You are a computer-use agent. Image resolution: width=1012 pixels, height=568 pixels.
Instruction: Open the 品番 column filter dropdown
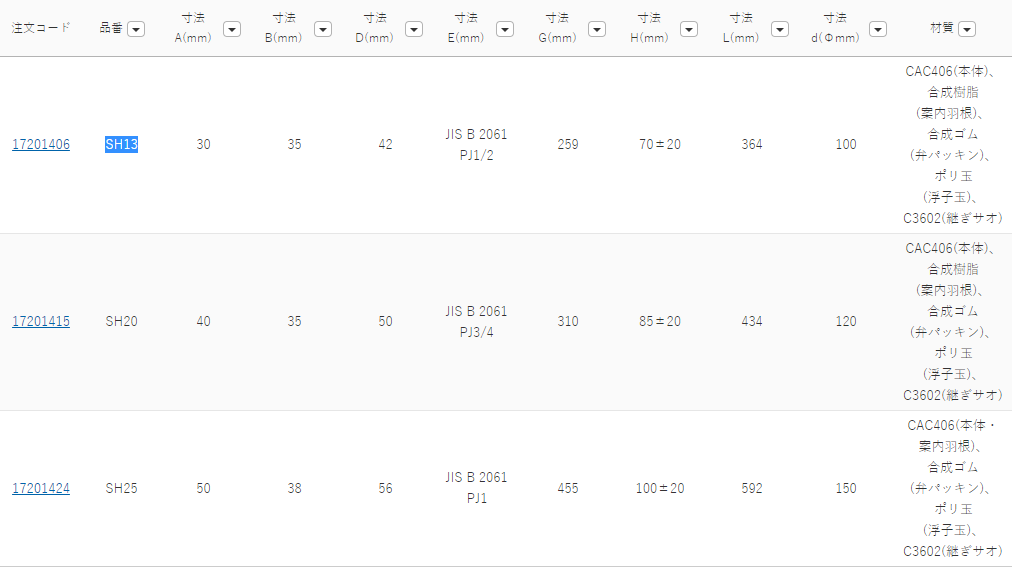click(136, 29)
